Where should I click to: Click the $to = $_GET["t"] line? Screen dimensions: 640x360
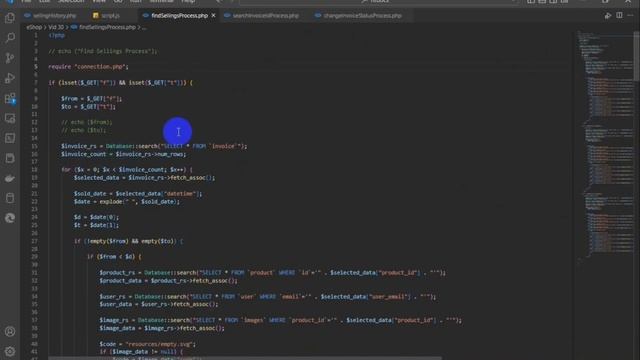88,107
